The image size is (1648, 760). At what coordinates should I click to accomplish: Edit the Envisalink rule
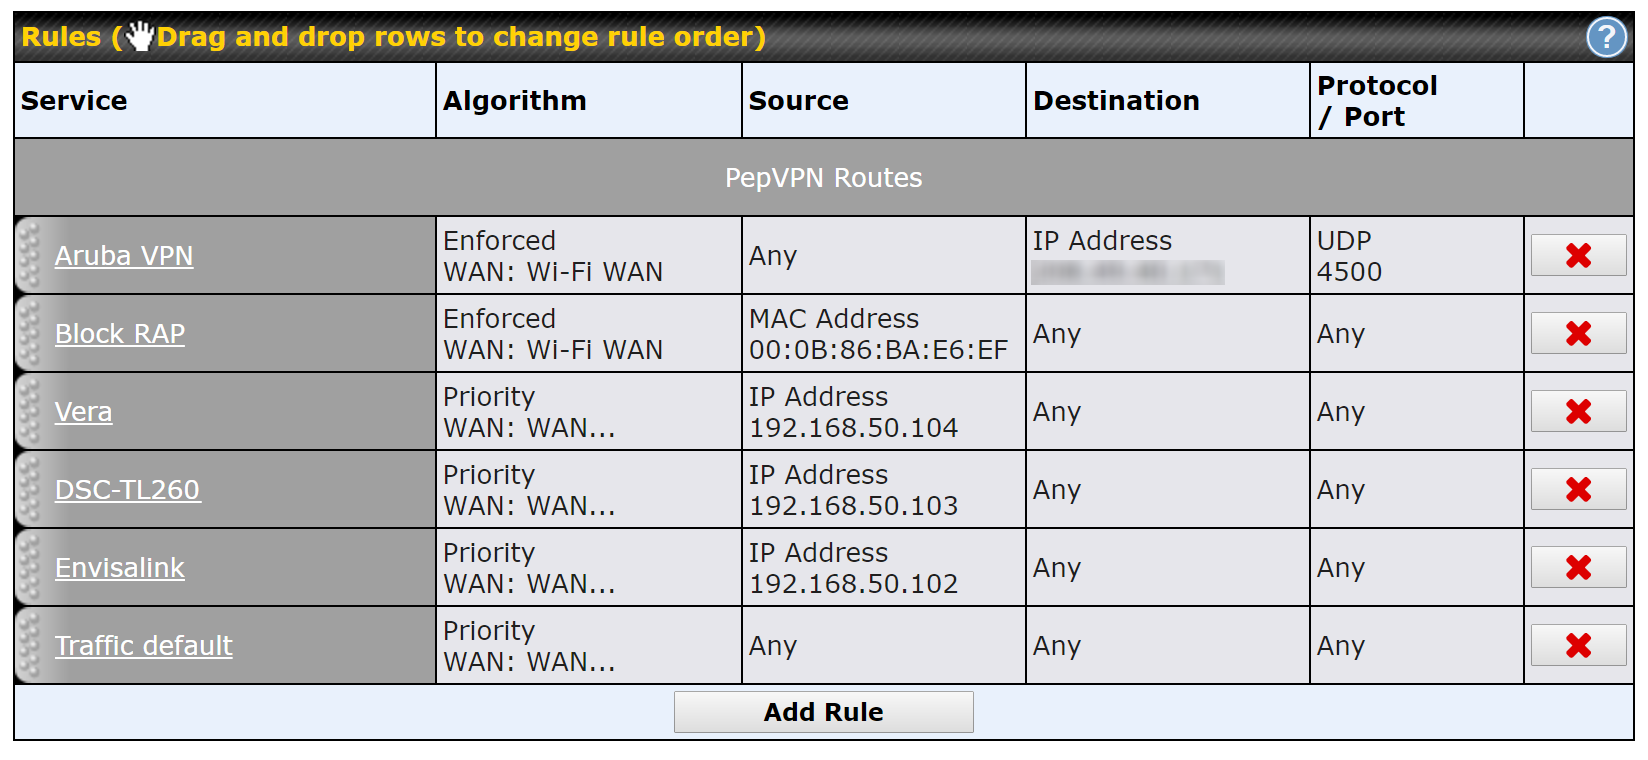(120, 568)
